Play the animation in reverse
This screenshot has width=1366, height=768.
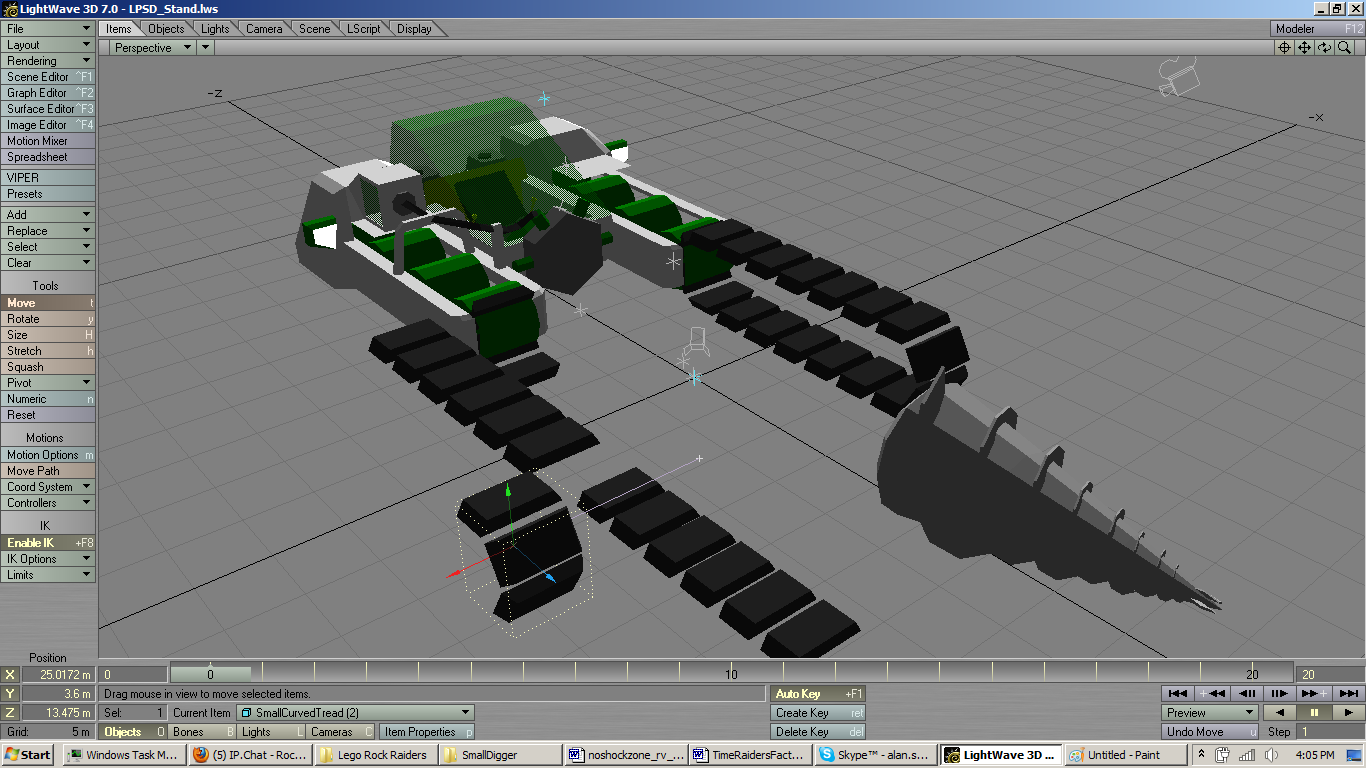pos(1280,713)
